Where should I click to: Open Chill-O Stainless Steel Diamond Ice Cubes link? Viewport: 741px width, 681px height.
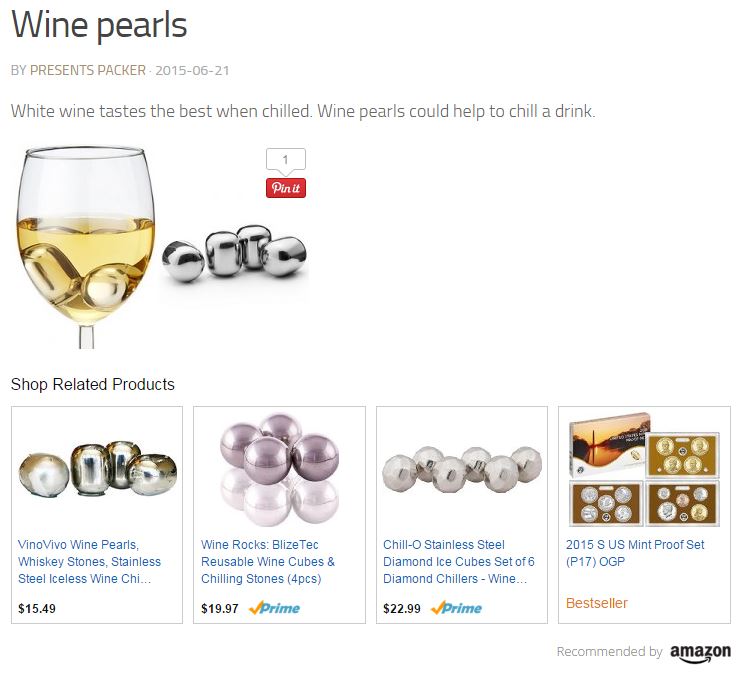[459, 561]
